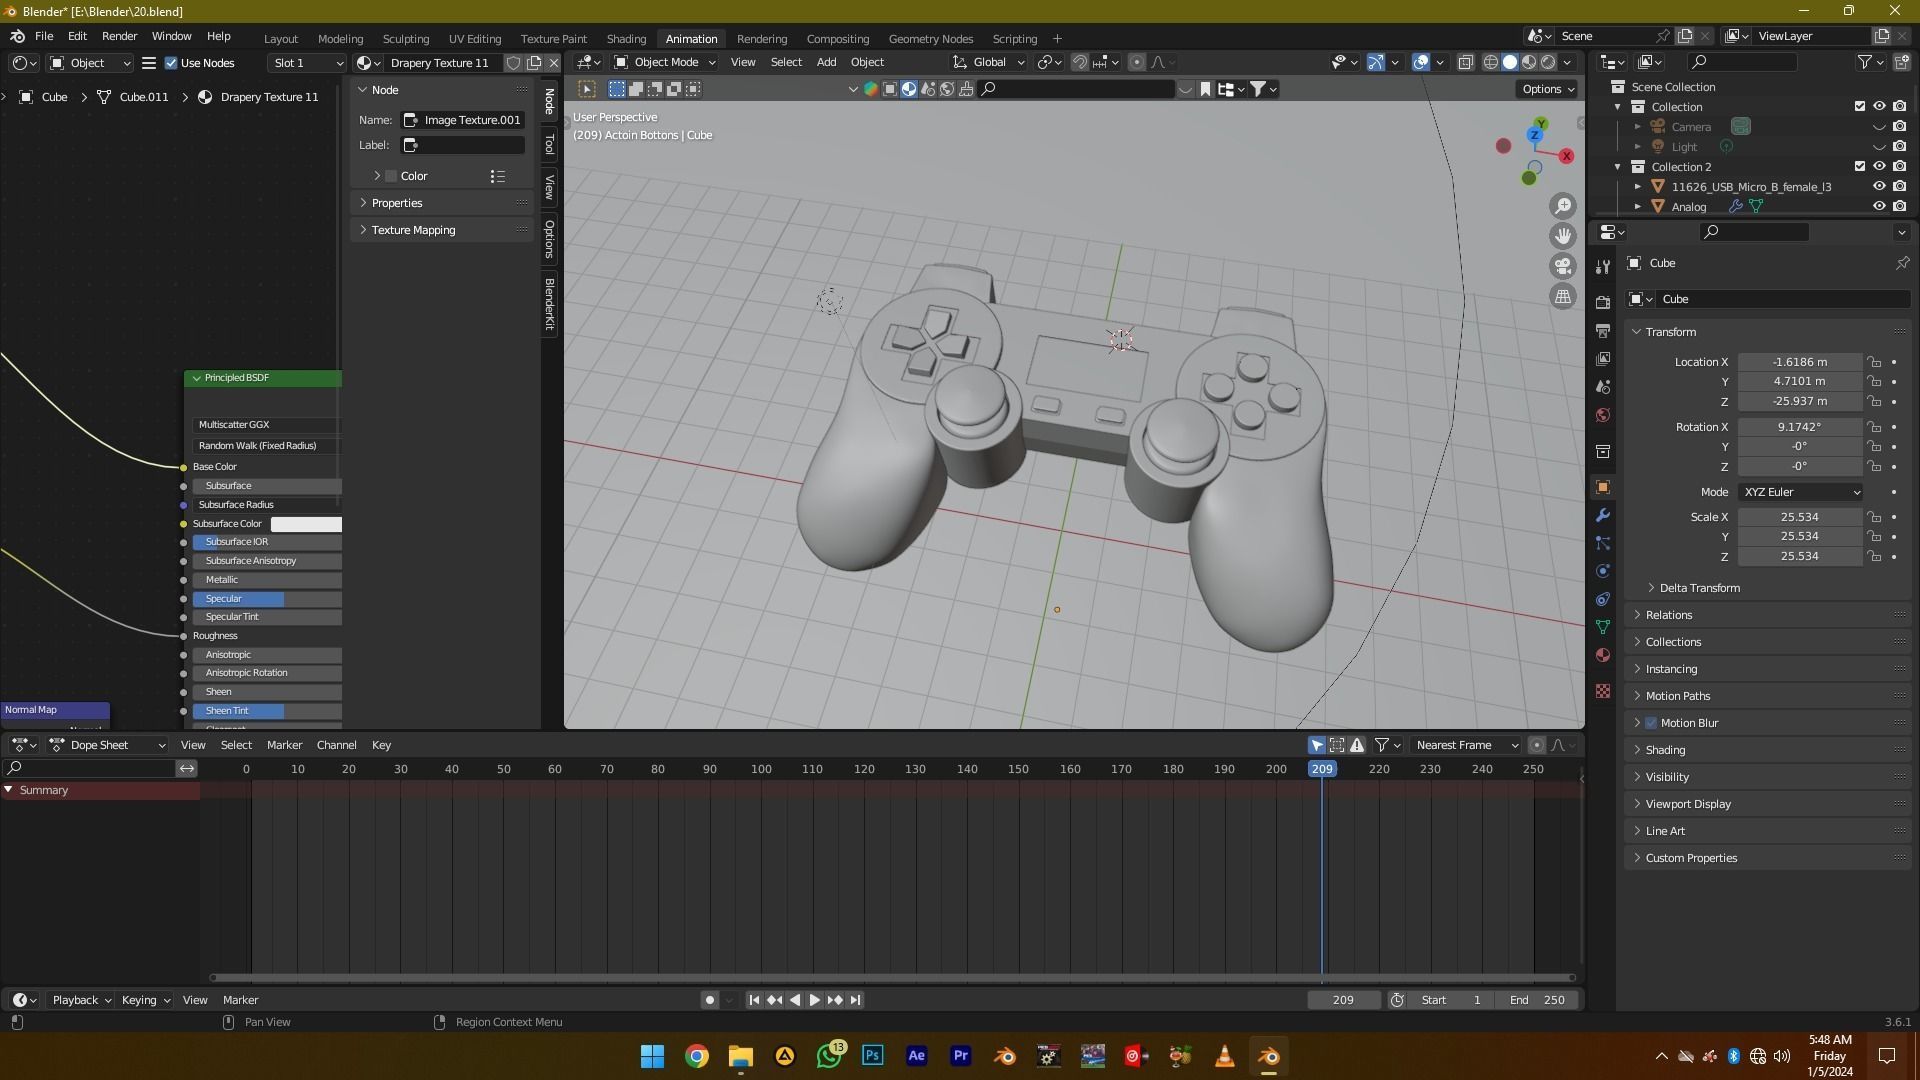The height and width of the screenshot is (1080, 1920).
Task: Open VLC from the taskbar
Action: click(x=1224, y=1056)
